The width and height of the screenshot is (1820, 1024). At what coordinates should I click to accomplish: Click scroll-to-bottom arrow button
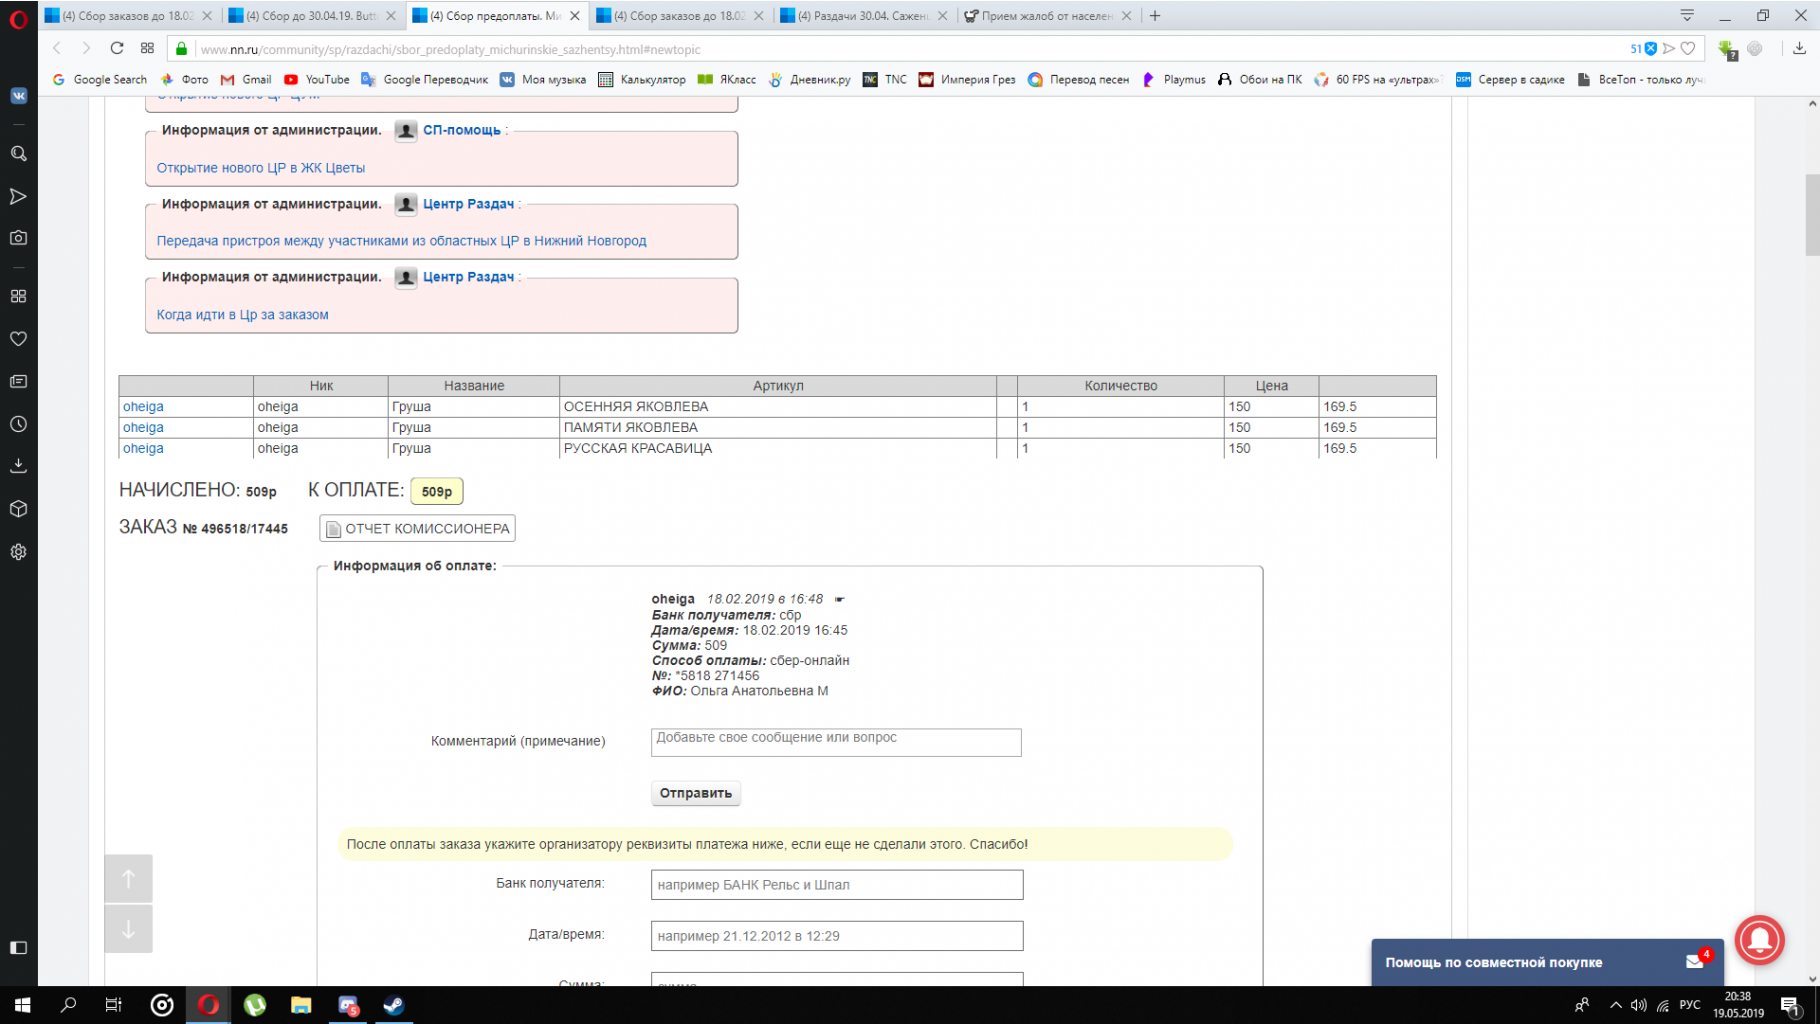(x=128, y=929)
